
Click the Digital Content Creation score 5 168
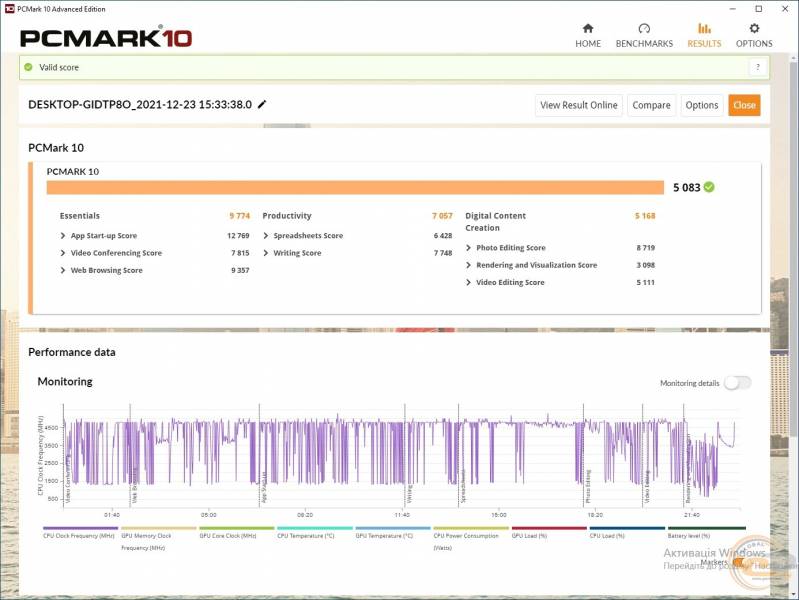tap(645, 216)
